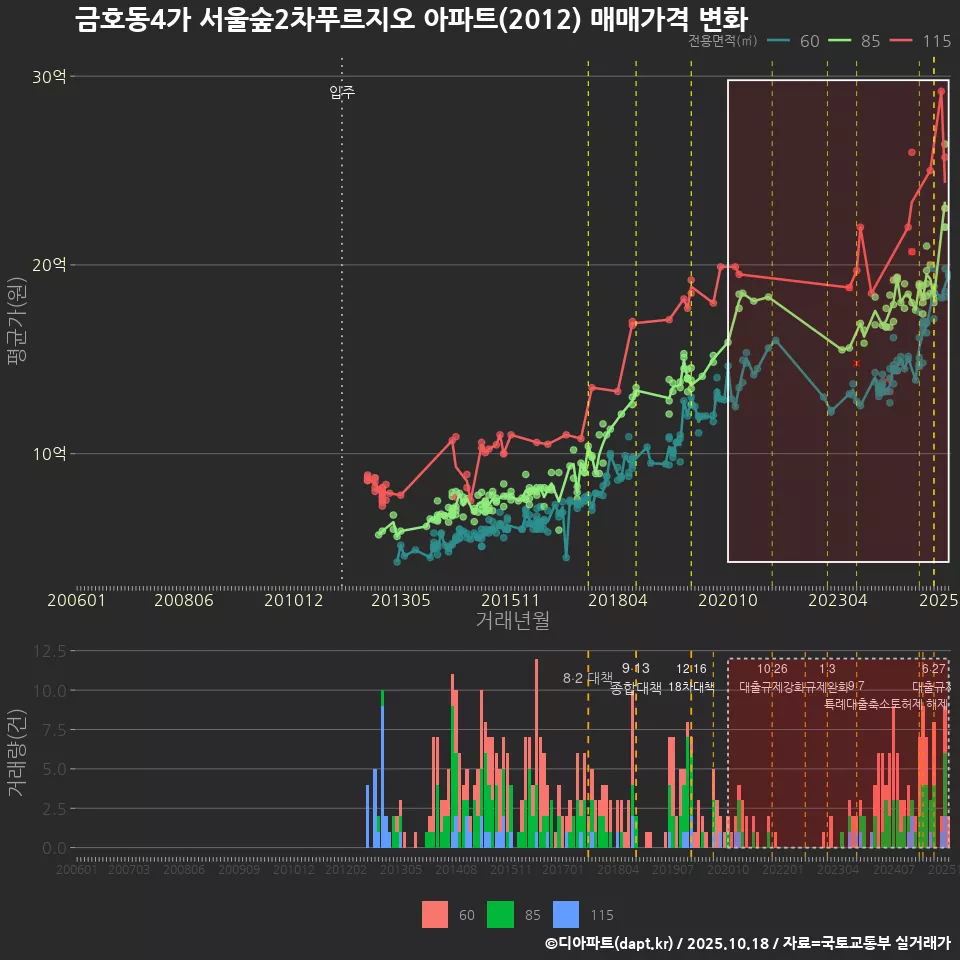This screenshot has height=960, width=960.
Task: Click the 거래년월 axis title
Action: [512, 621]
